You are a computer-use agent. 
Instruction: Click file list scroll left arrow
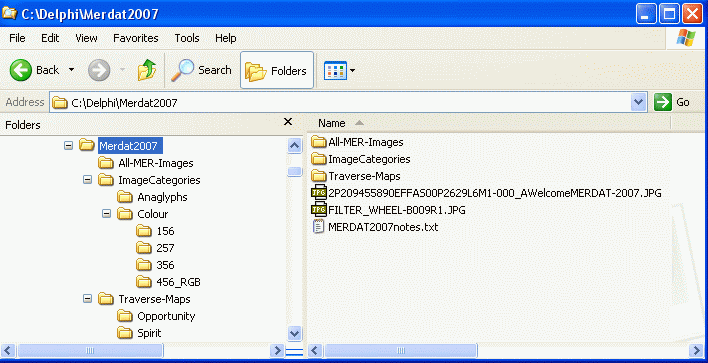point(316,350)
